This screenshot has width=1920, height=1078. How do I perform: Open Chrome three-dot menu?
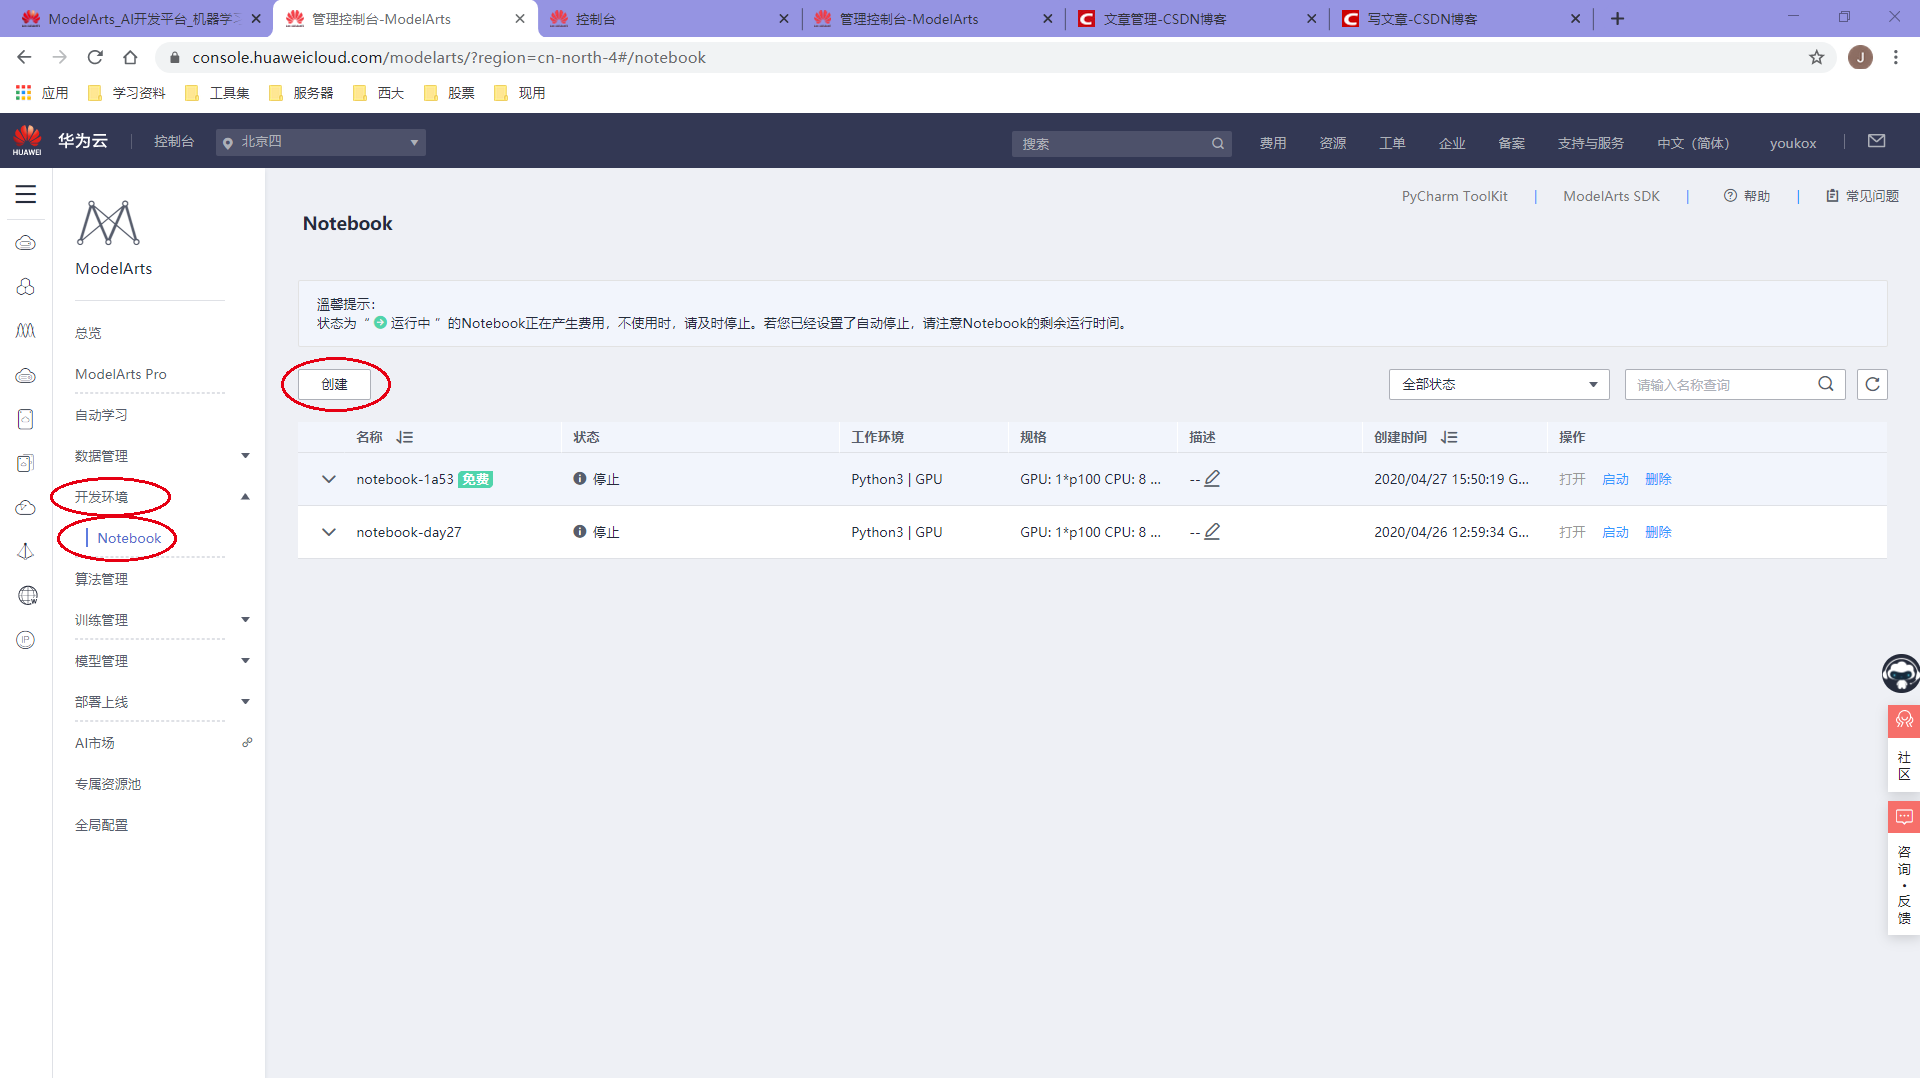(x=1896, y=57)
